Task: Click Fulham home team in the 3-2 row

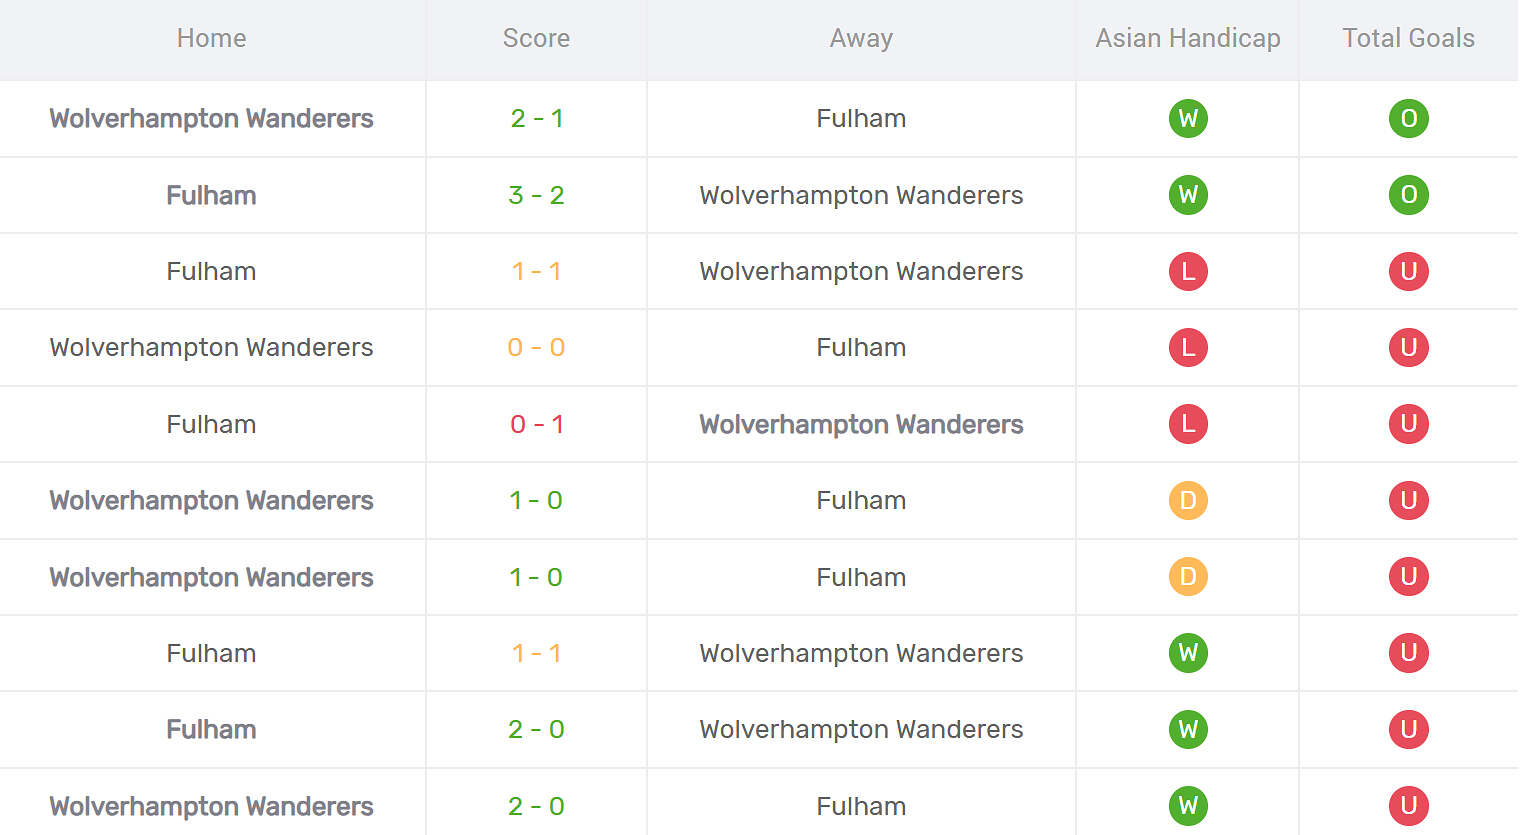Action: (x=211, y=195)
